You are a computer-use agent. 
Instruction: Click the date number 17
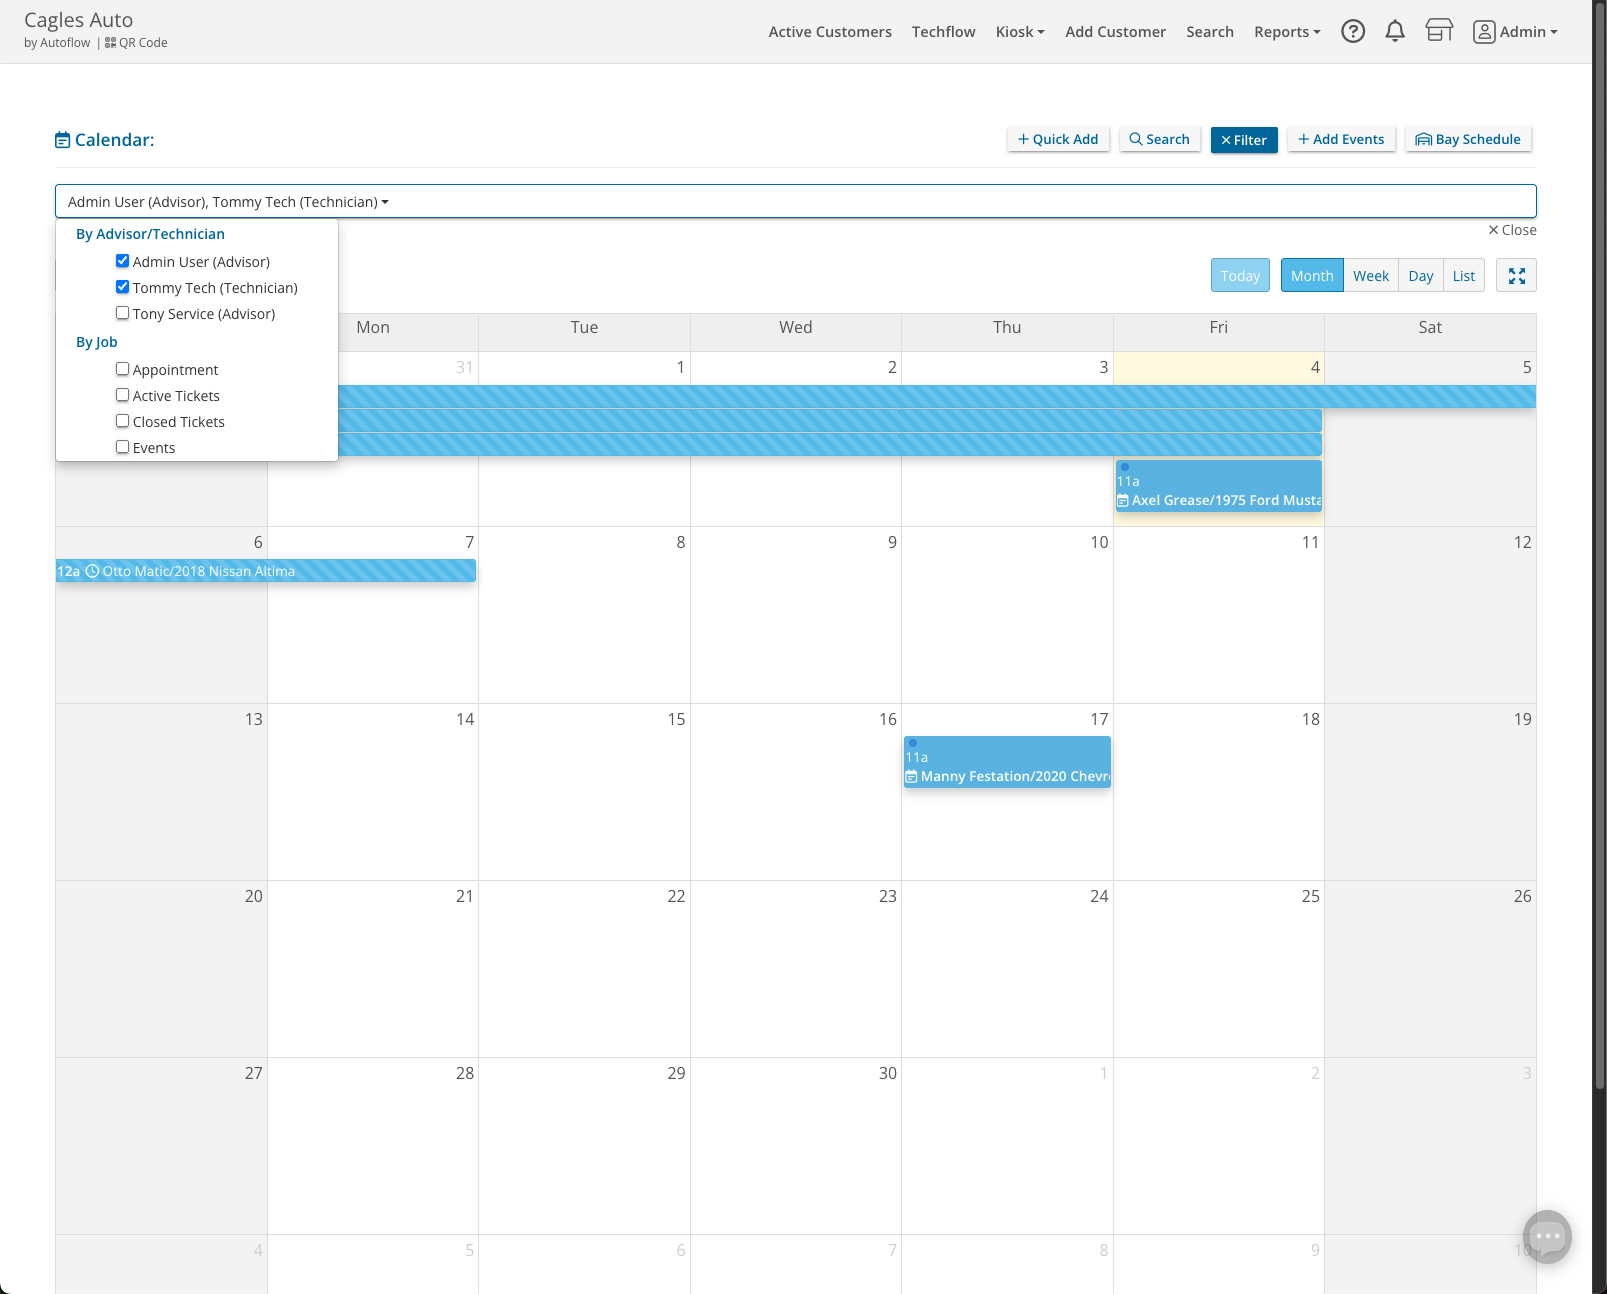click(x=1099, y=719)
